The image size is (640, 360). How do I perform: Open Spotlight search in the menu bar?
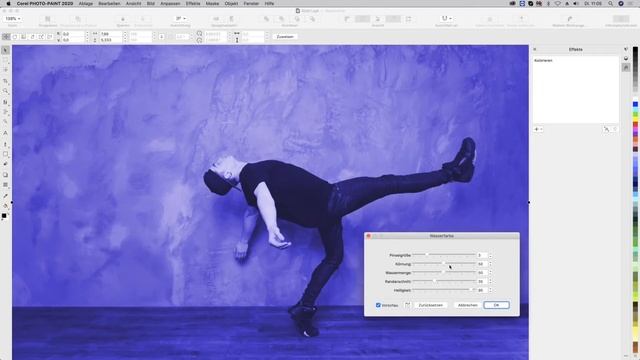pos(610,3)
